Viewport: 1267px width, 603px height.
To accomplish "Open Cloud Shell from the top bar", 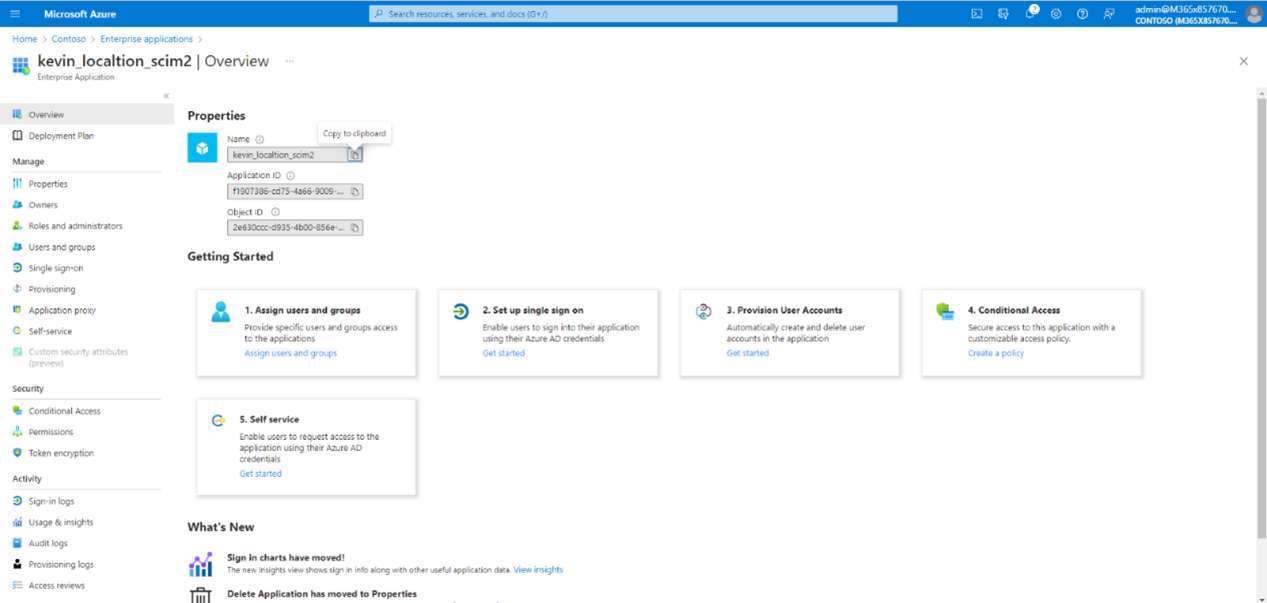I will [x=977, y=14].
